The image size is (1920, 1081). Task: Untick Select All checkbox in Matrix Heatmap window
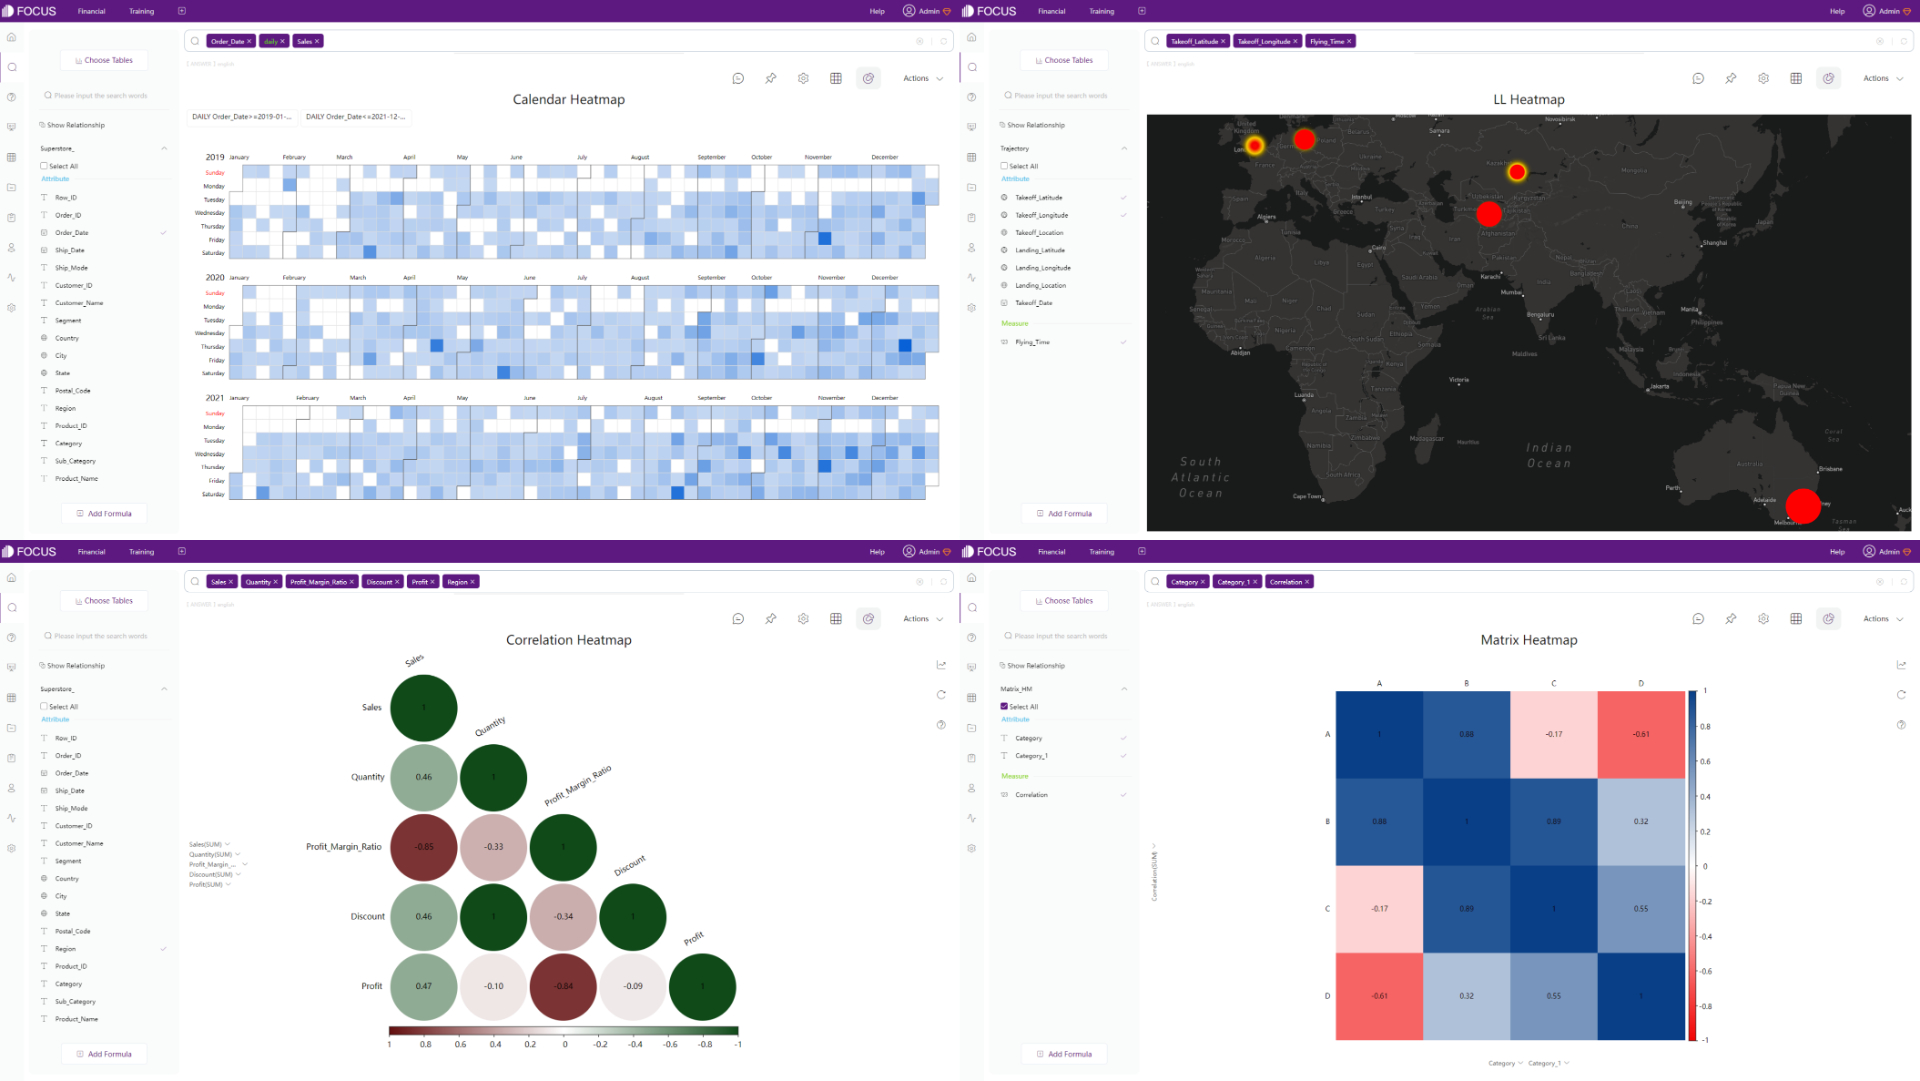coord(1004,706)
